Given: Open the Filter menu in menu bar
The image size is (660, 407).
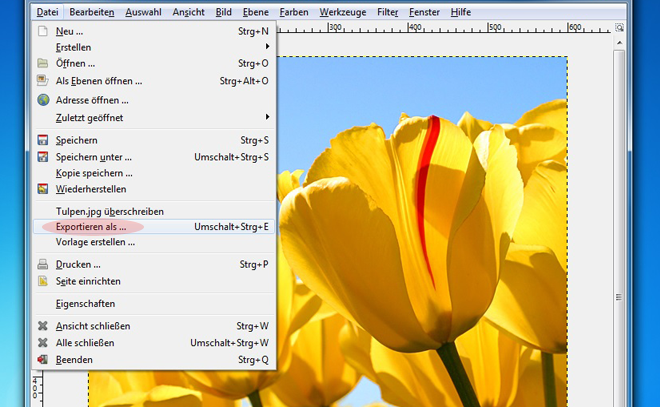Looking at the screenshot, I should click(x=387, y=12).
